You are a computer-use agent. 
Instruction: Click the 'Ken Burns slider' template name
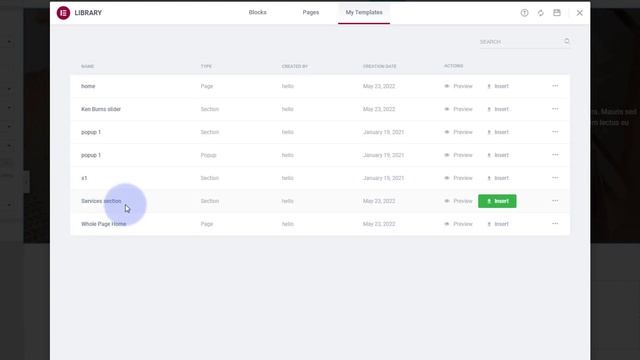[101, 109]
